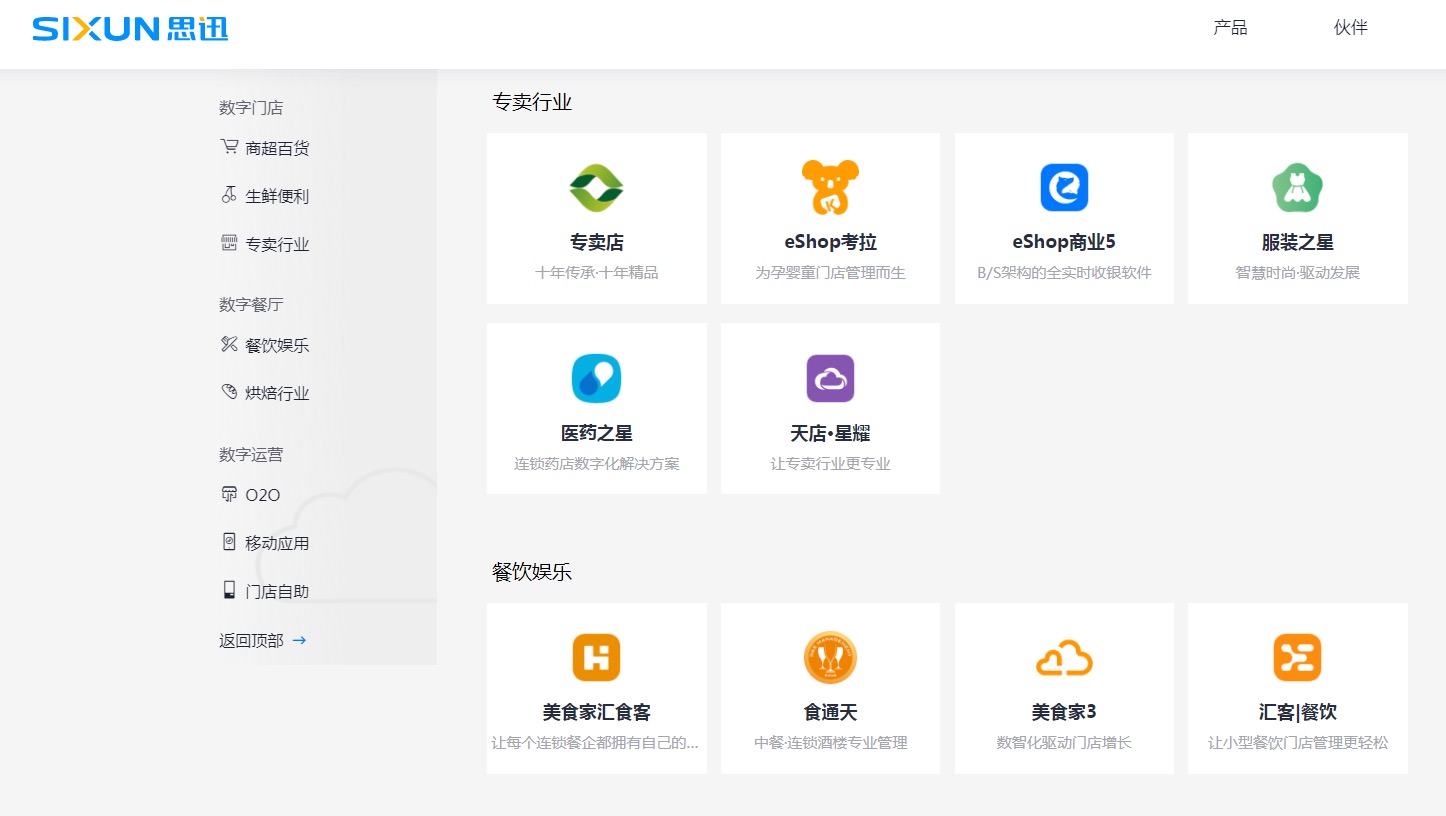Click the 中餐·连锁酒楼专业管理 description
This screenshot has width=1446, height=816.
pos(830,742)
